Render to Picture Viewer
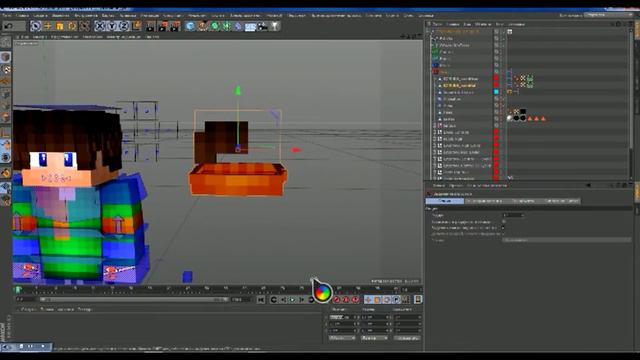 163,26
